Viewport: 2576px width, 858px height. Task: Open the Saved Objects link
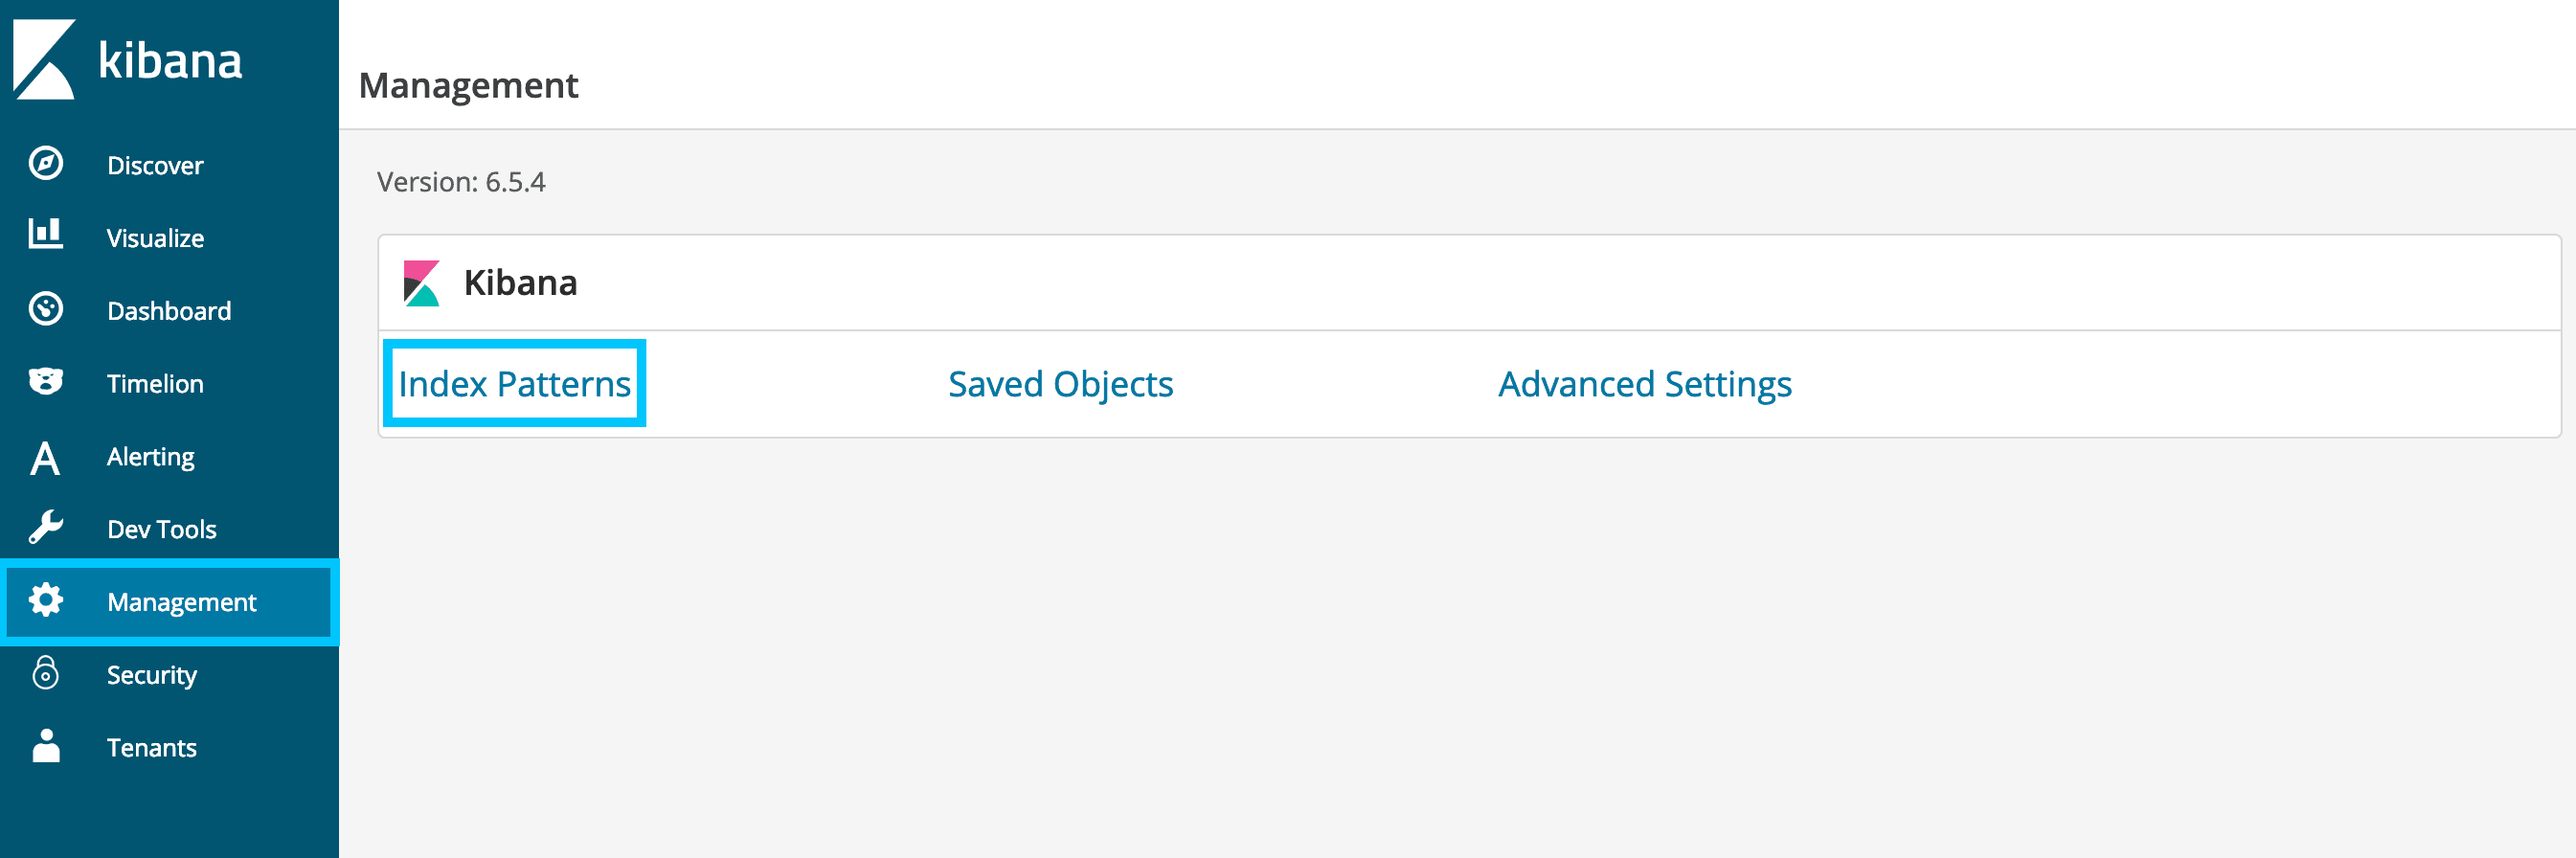tap(1060, 384)
